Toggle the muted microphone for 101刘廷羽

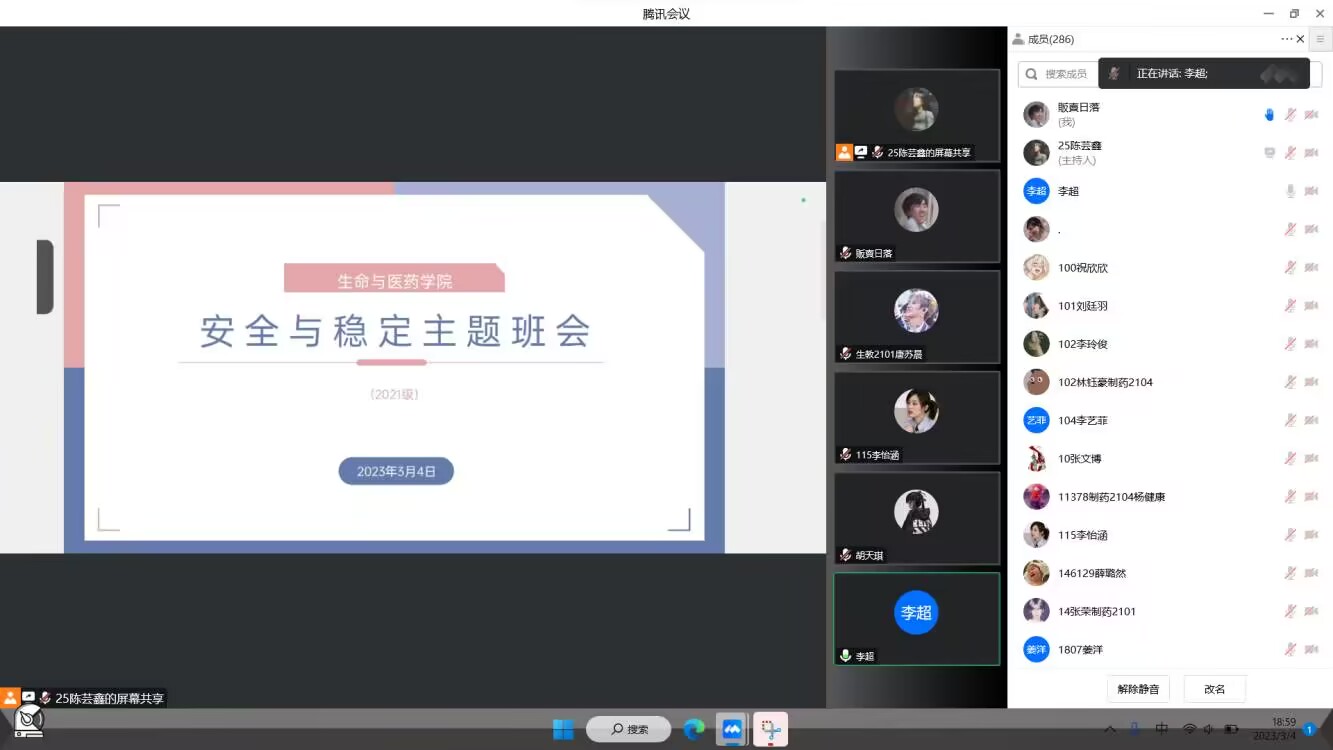pos(1290,306)
